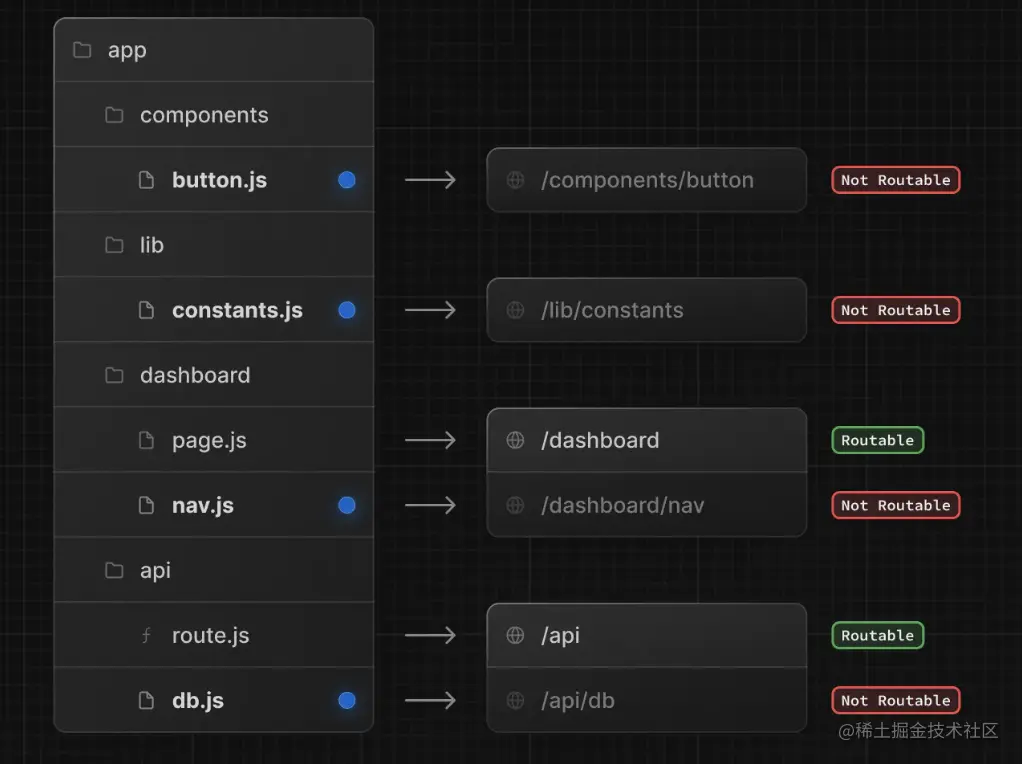Select the page.js file name
The image size is (1022, 764).
click(209, 441)
